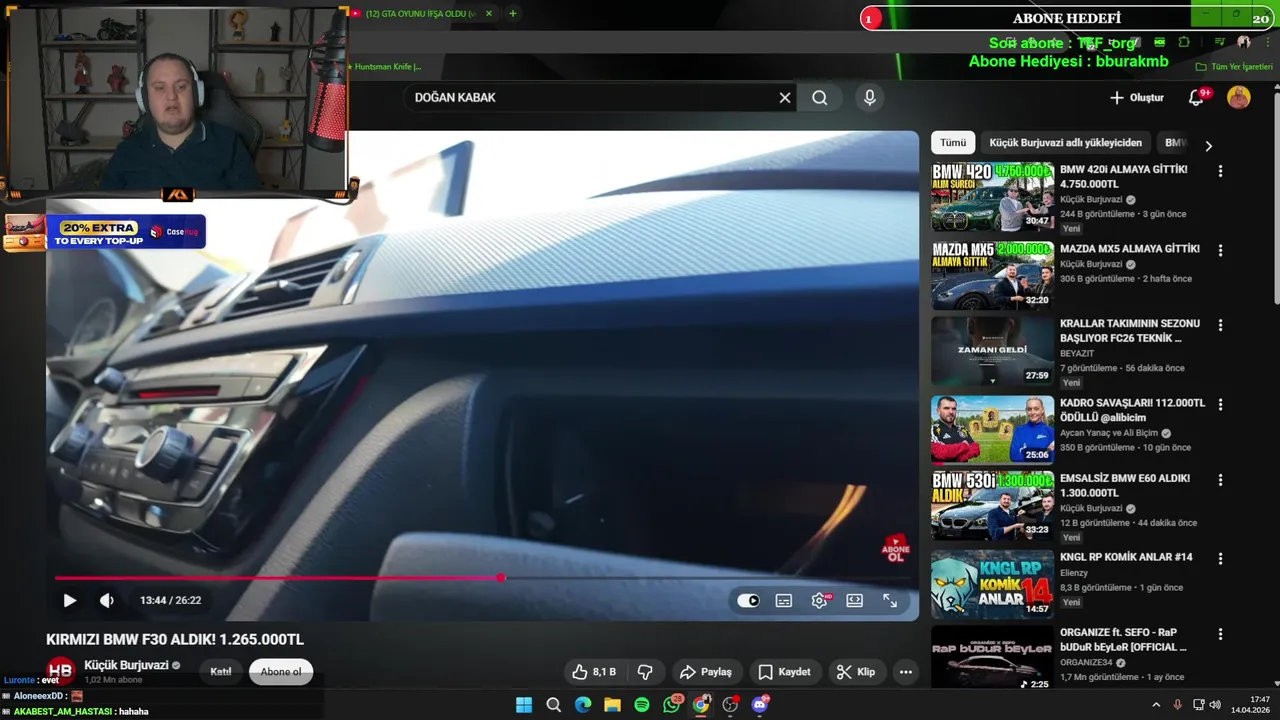Image resolution: width=1280 pixels, height=720 pixels.
Task: Like the video with the 8,1 B thumbs-up
Action: [594, 672]
